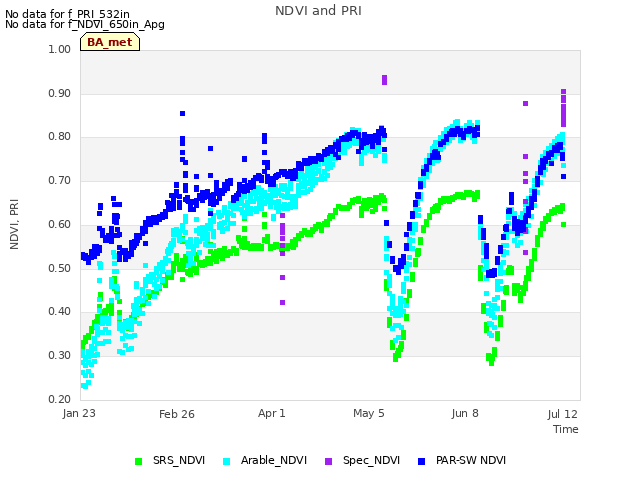
Task: Click the purple Spec_NDVI legend swatch
Action: click(x=329, y=461)
